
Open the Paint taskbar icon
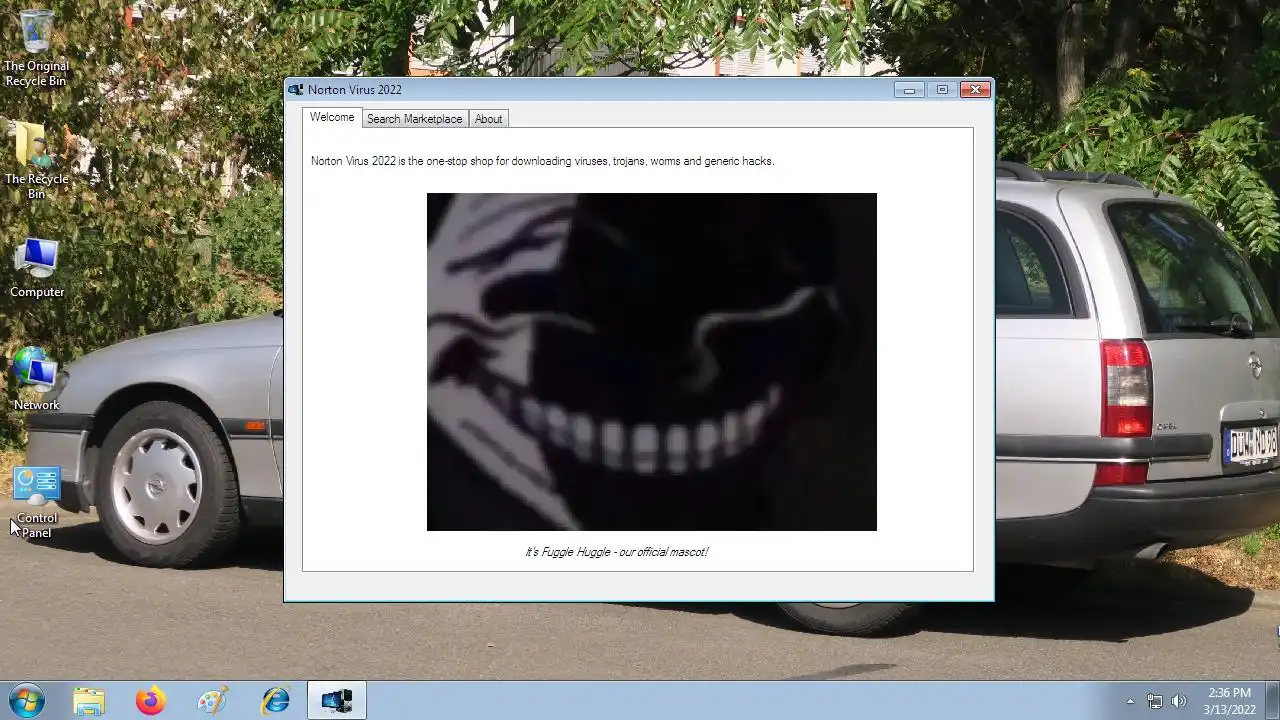tap(213, 701)
